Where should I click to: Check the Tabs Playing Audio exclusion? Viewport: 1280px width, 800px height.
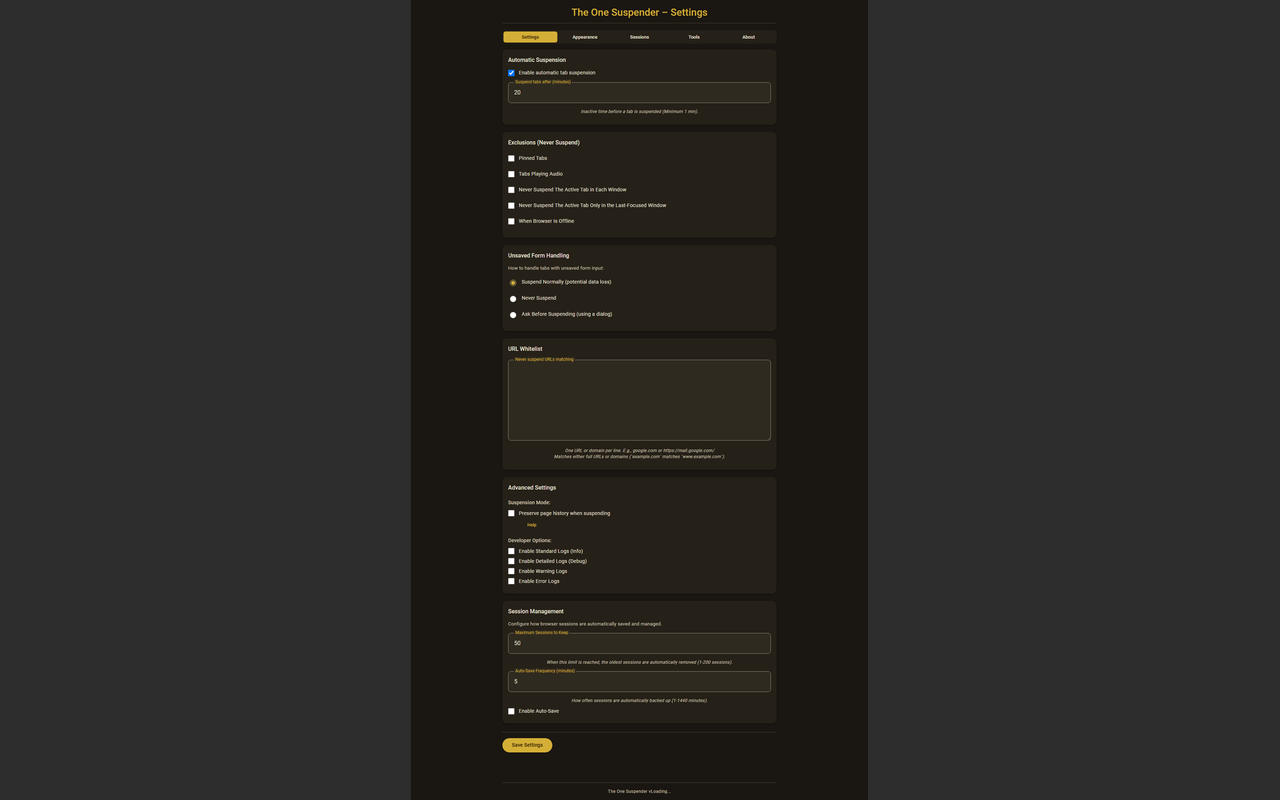pyautogui.click(x=511, y=174)
